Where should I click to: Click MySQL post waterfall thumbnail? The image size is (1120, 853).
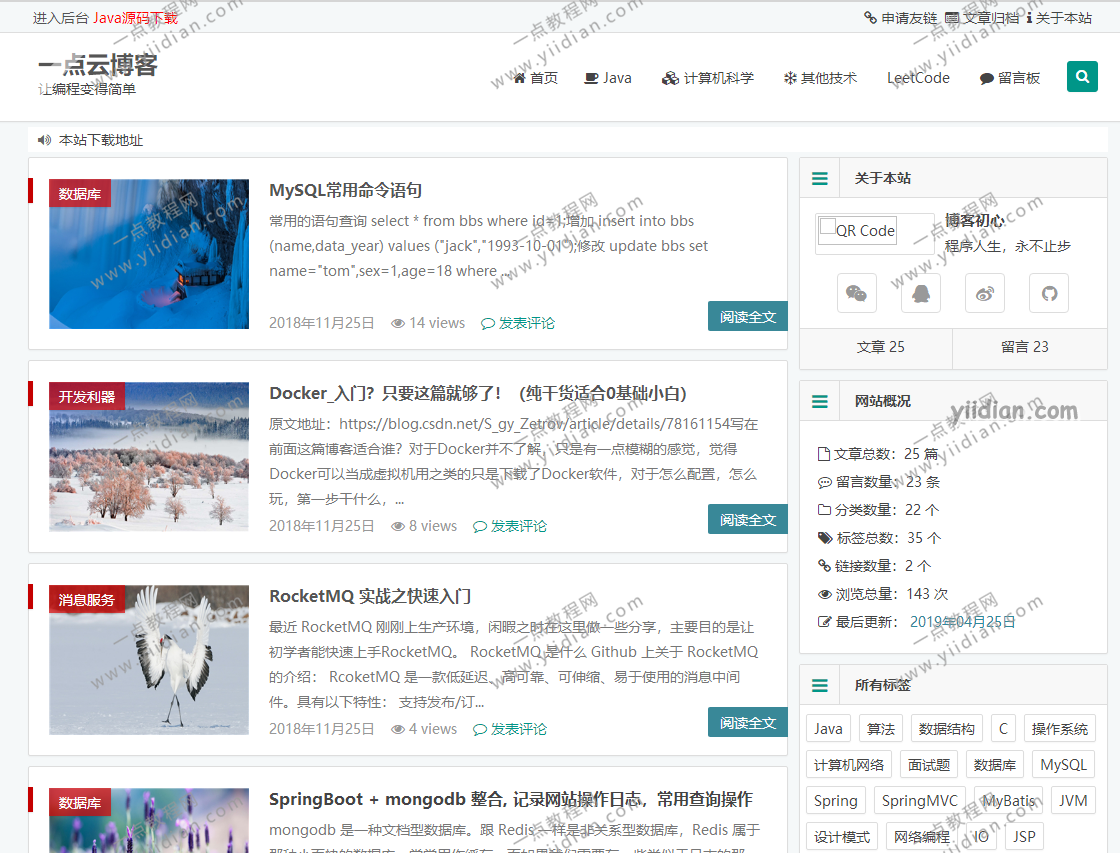coord(149,254)
